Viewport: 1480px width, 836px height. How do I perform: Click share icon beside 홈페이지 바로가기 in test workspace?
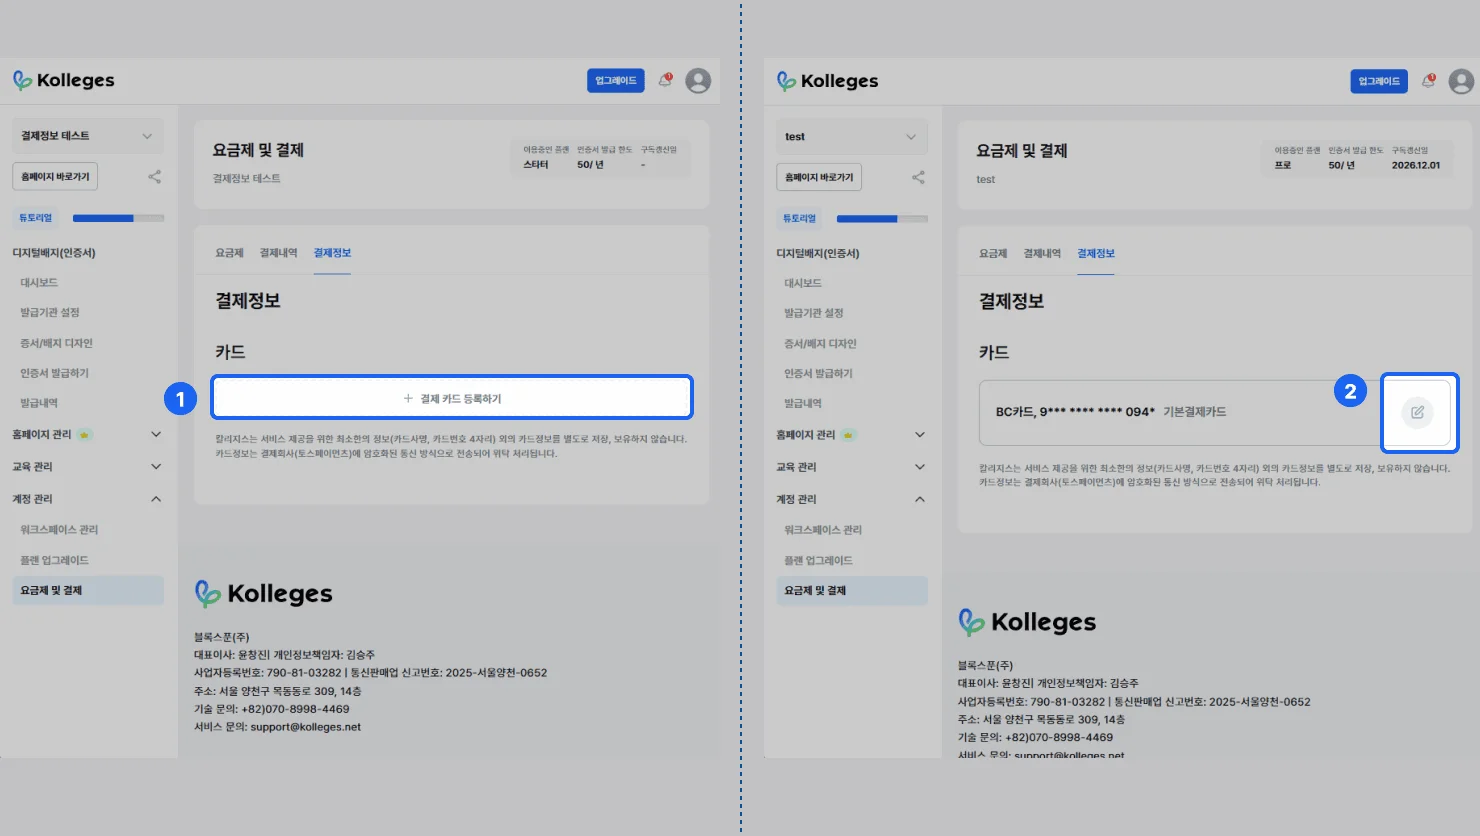pos(918,178)
